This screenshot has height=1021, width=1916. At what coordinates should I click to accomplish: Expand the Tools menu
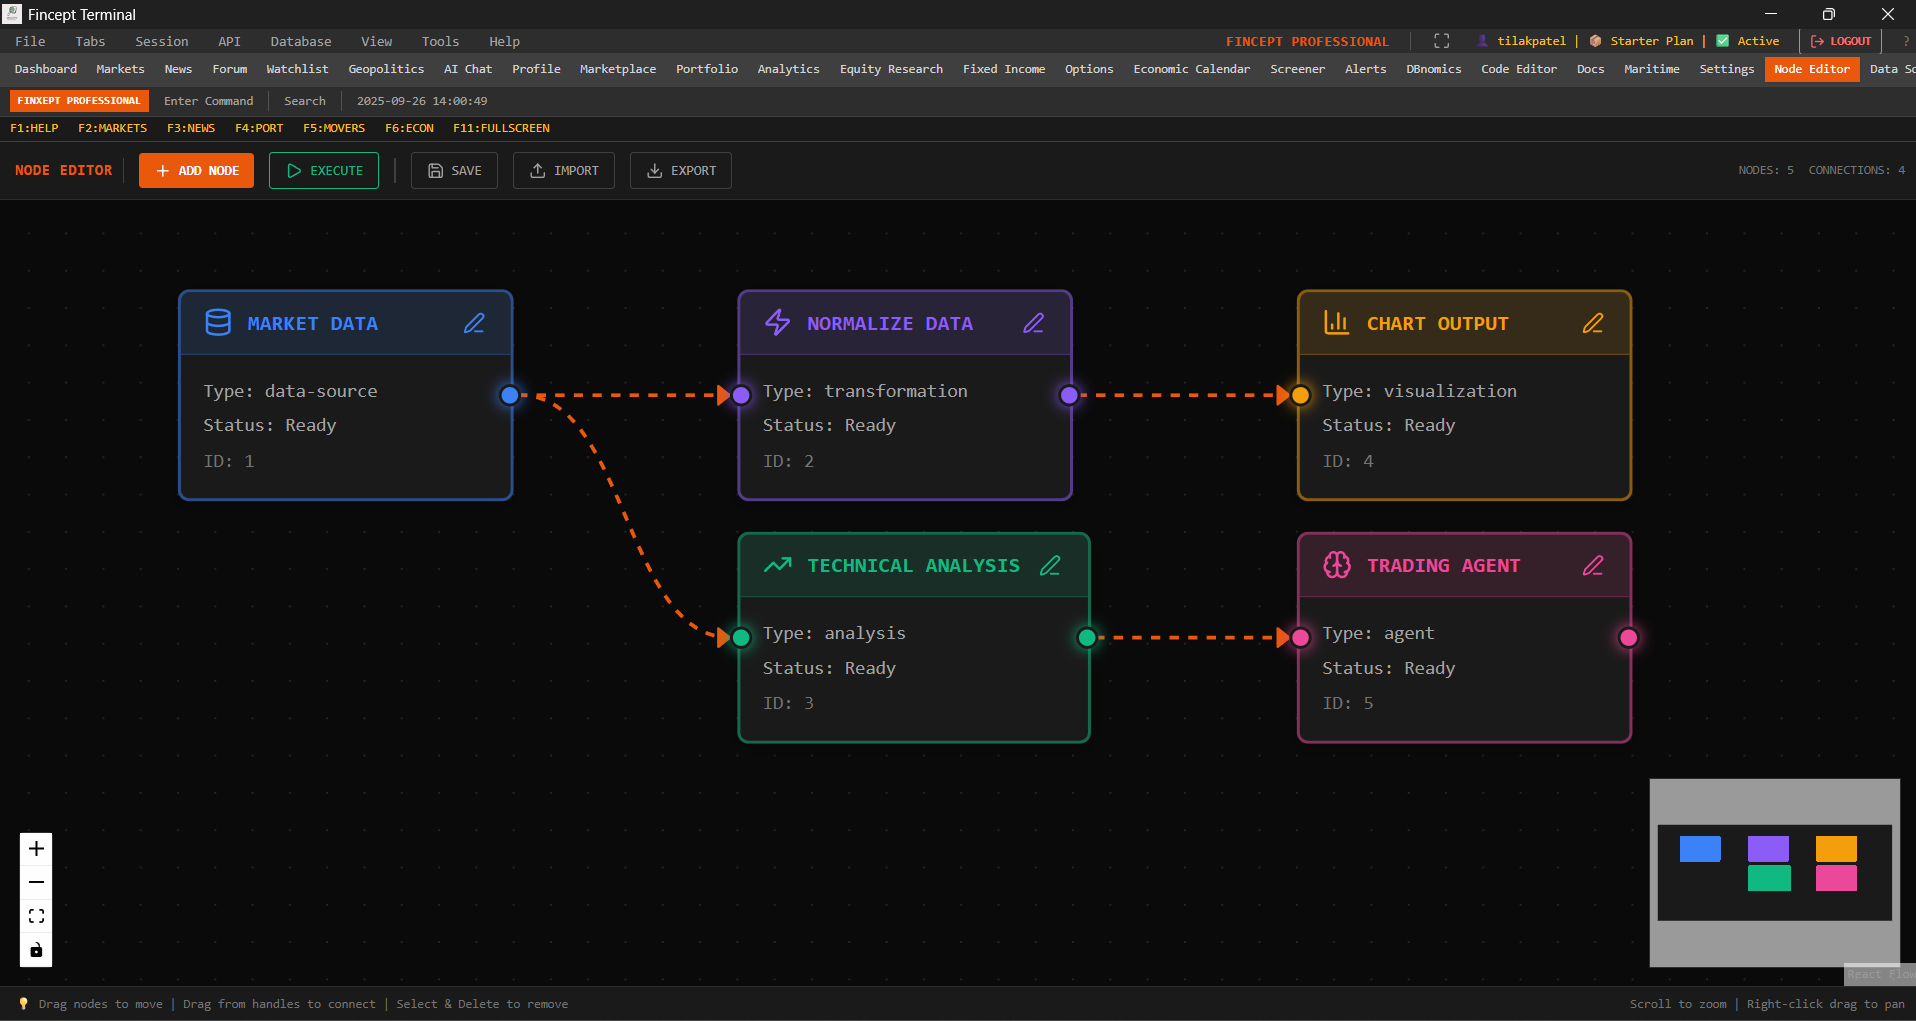pos(440,41)
